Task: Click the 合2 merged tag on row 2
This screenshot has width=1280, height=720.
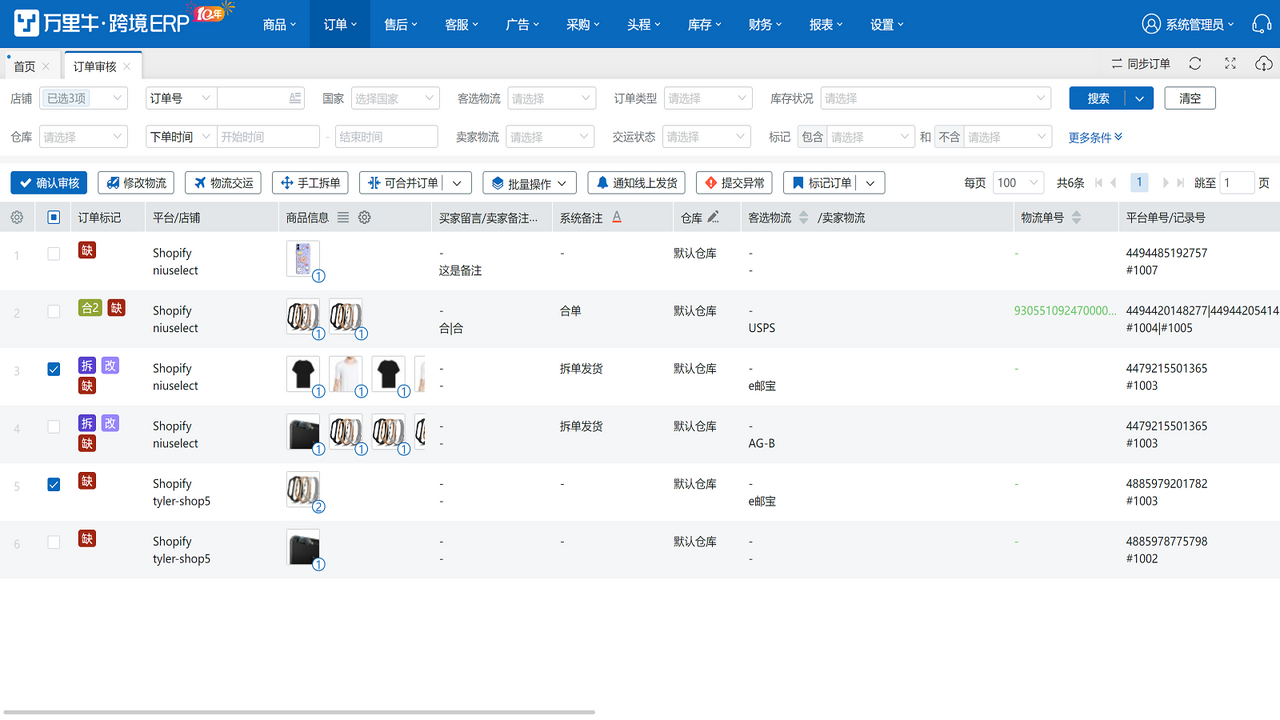Action: [90, 308]
